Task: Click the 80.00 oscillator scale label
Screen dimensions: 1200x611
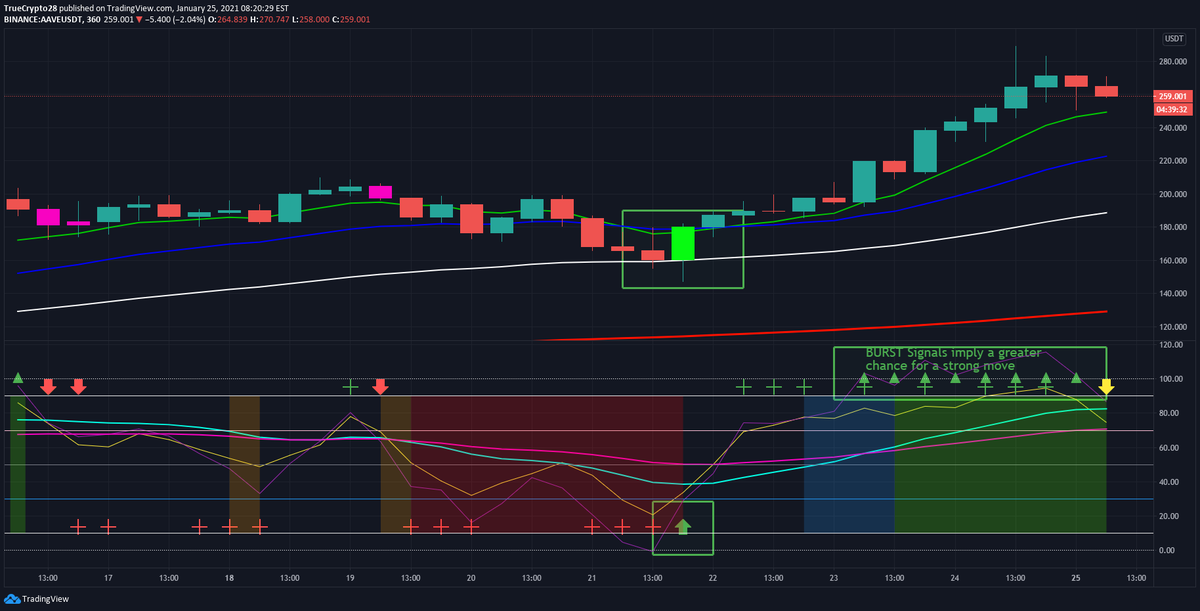Action: (1171, 413)
